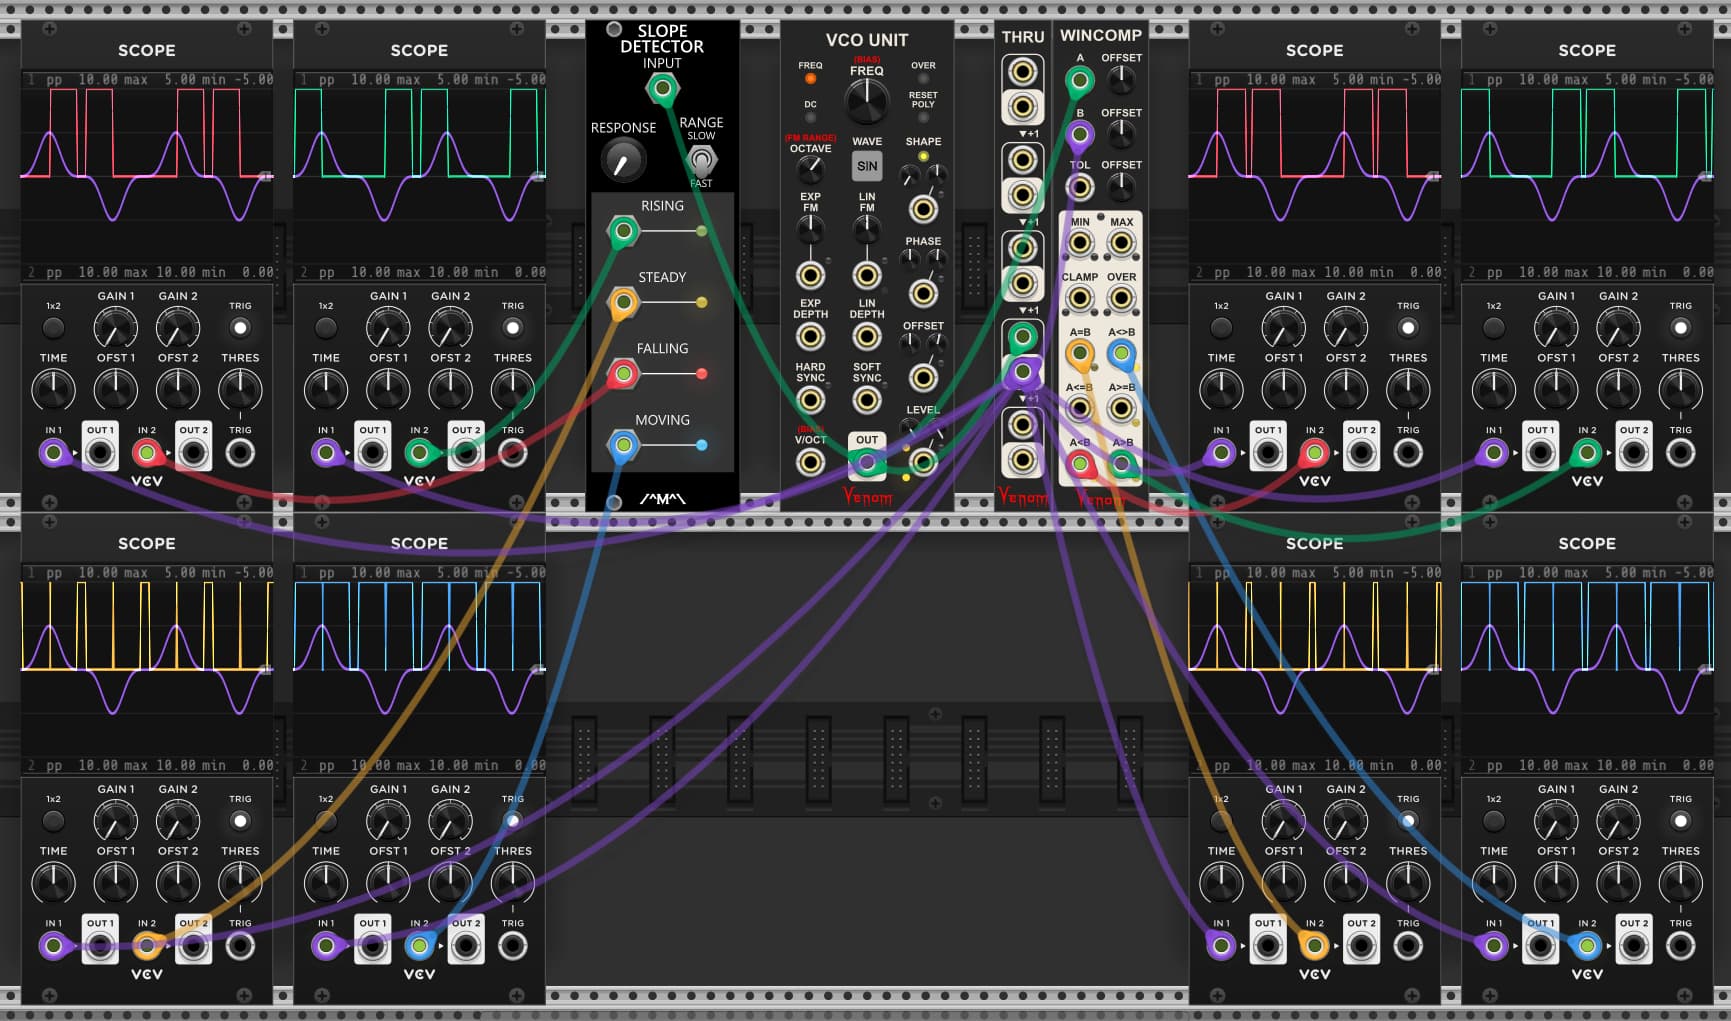This screenshot has height=1021, width=1731.
Task: Click the TIME knob on leftmost red-trace Scope
Action: click(53, 390)
